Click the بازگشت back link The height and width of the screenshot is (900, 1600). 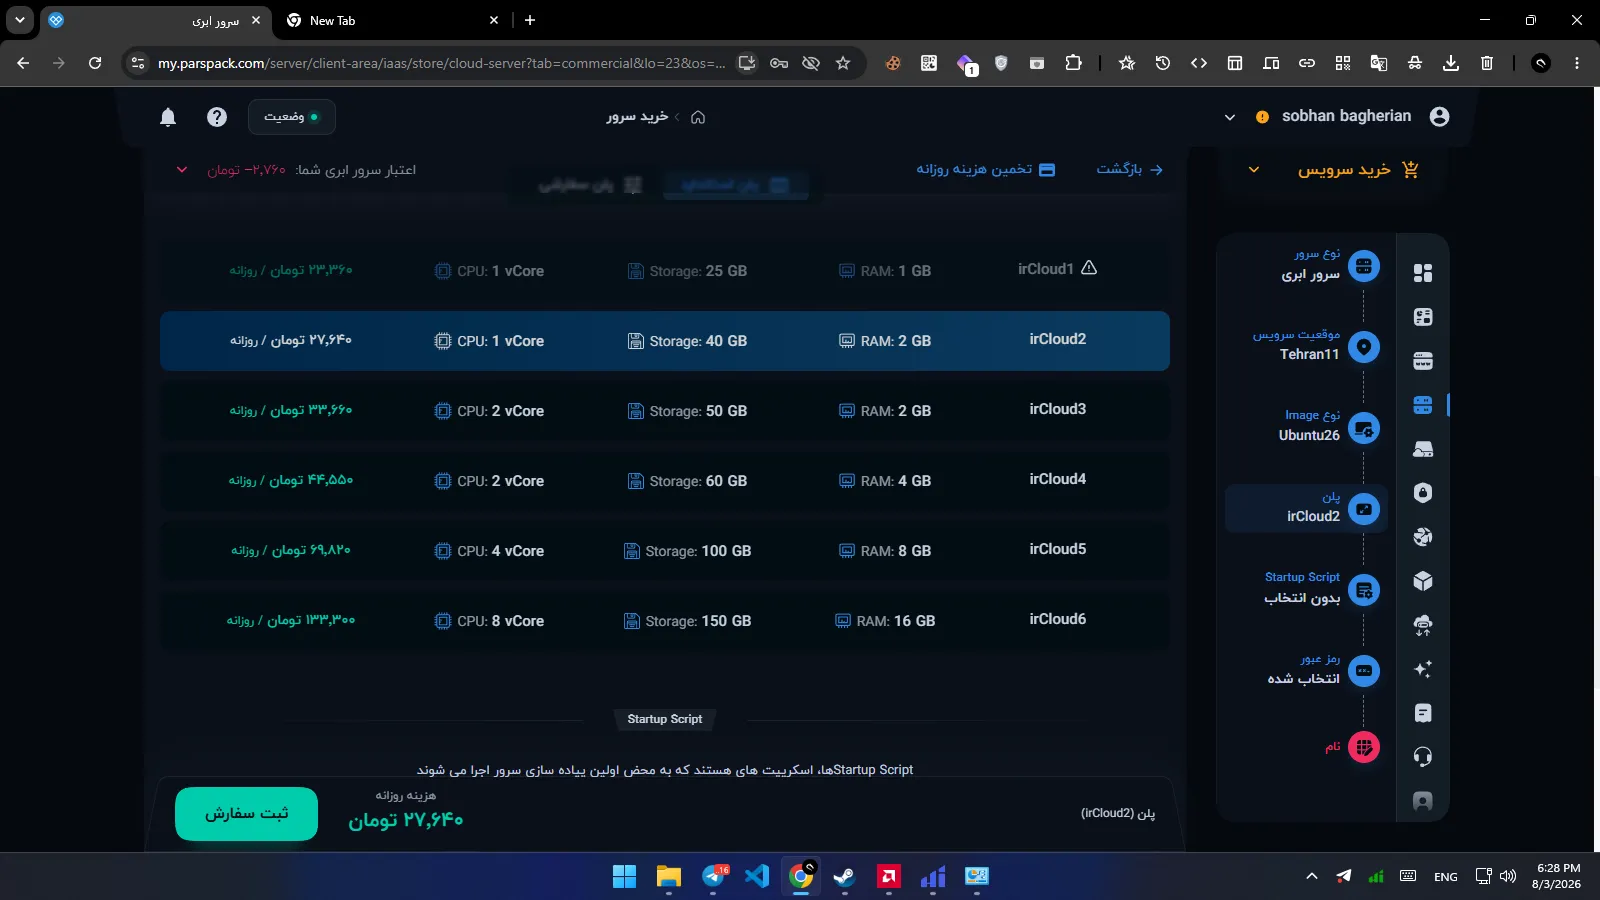1130,170
